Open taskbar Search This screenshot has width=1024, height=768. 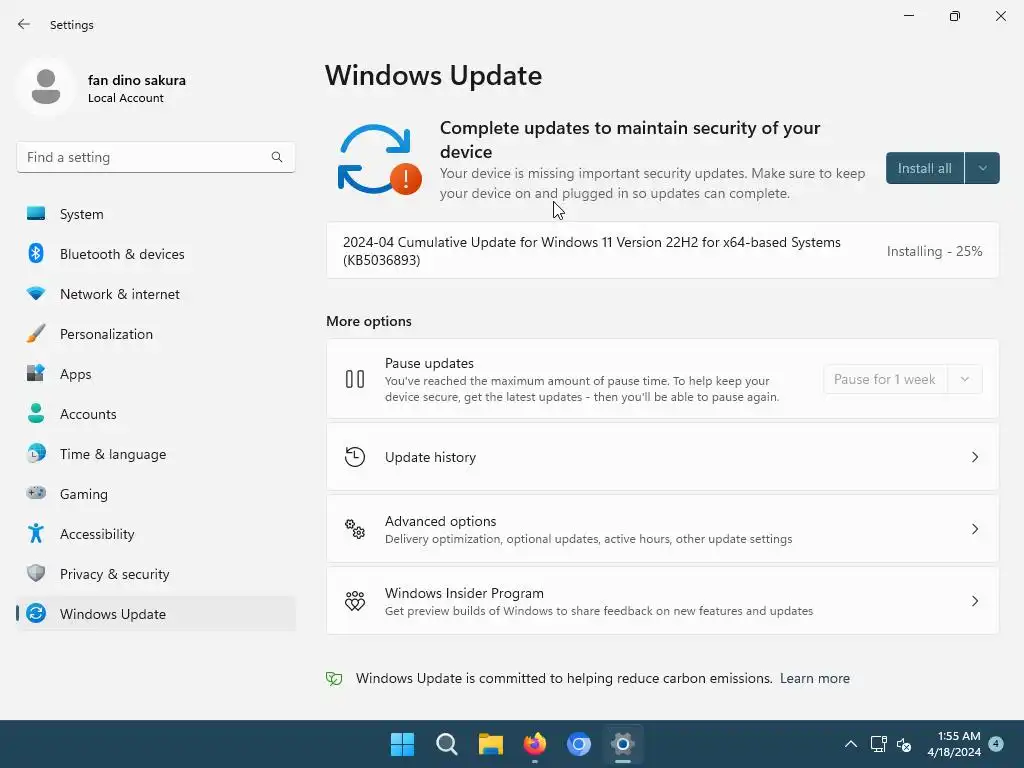pos(447,744)
